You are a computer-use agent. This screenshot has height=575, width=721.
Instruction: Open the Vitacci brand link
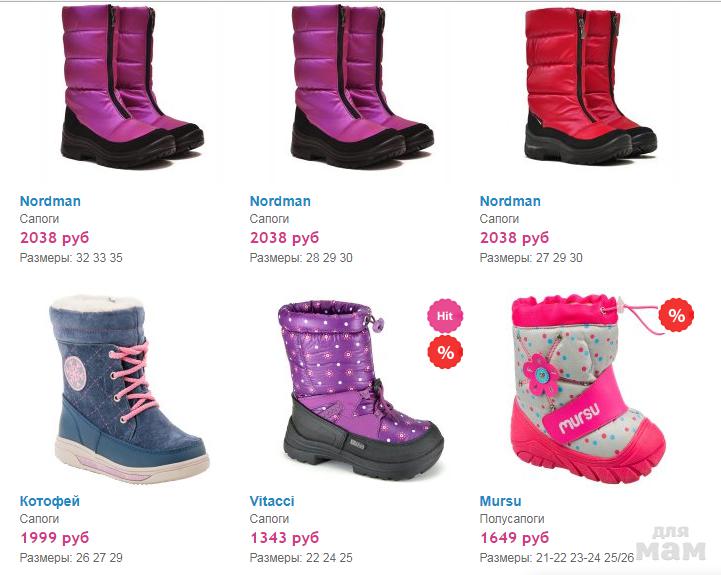(272, 501)
